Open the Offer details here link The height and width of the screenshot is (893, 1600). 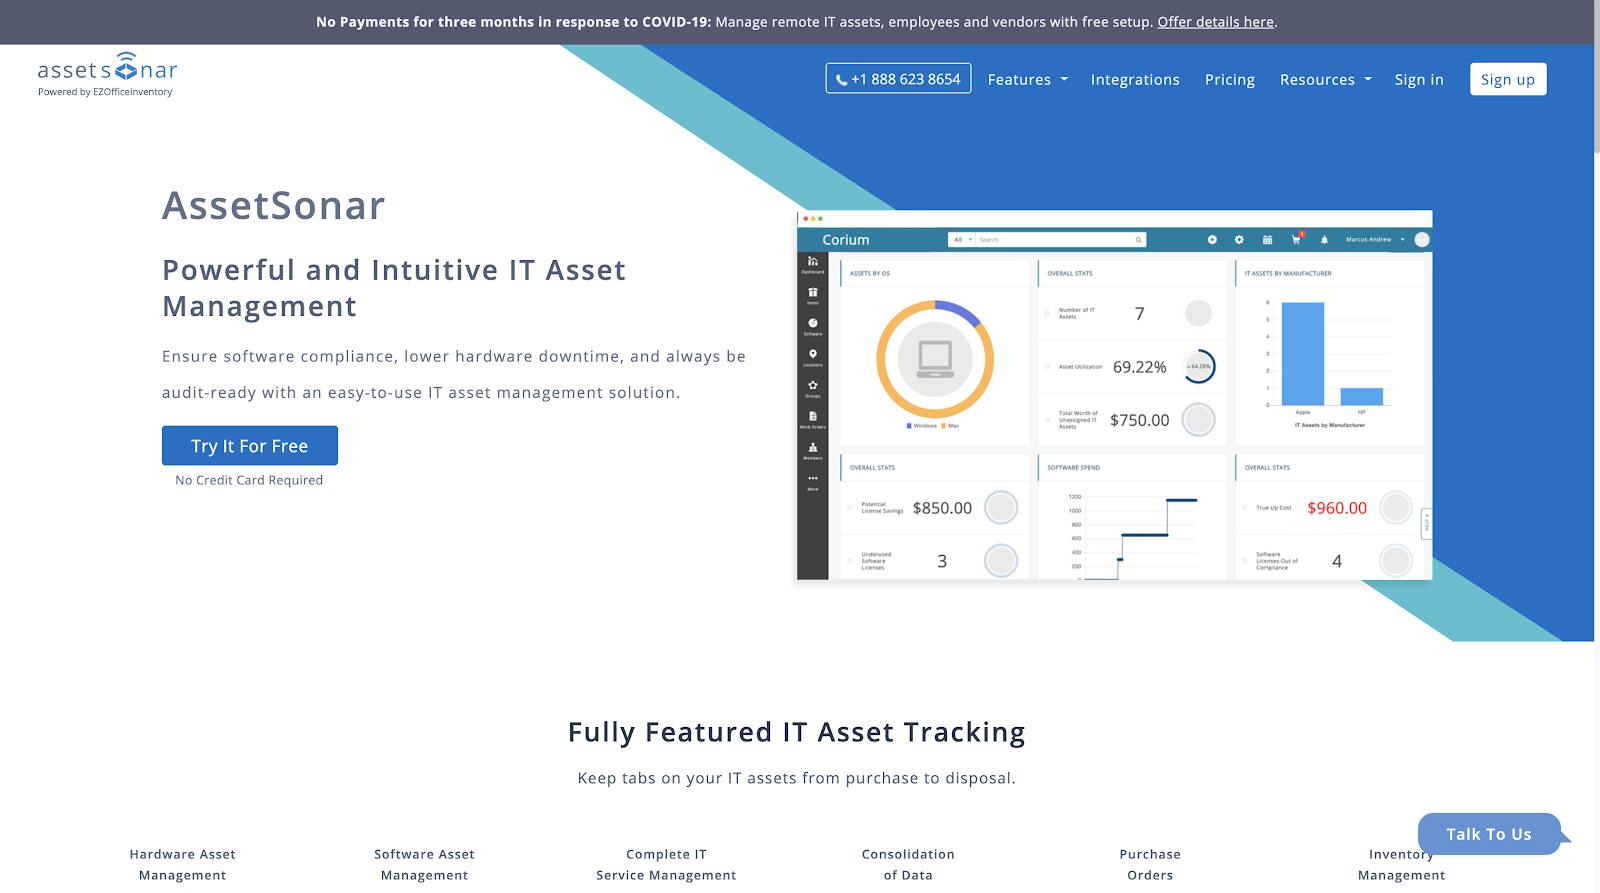click(1216, 22)
